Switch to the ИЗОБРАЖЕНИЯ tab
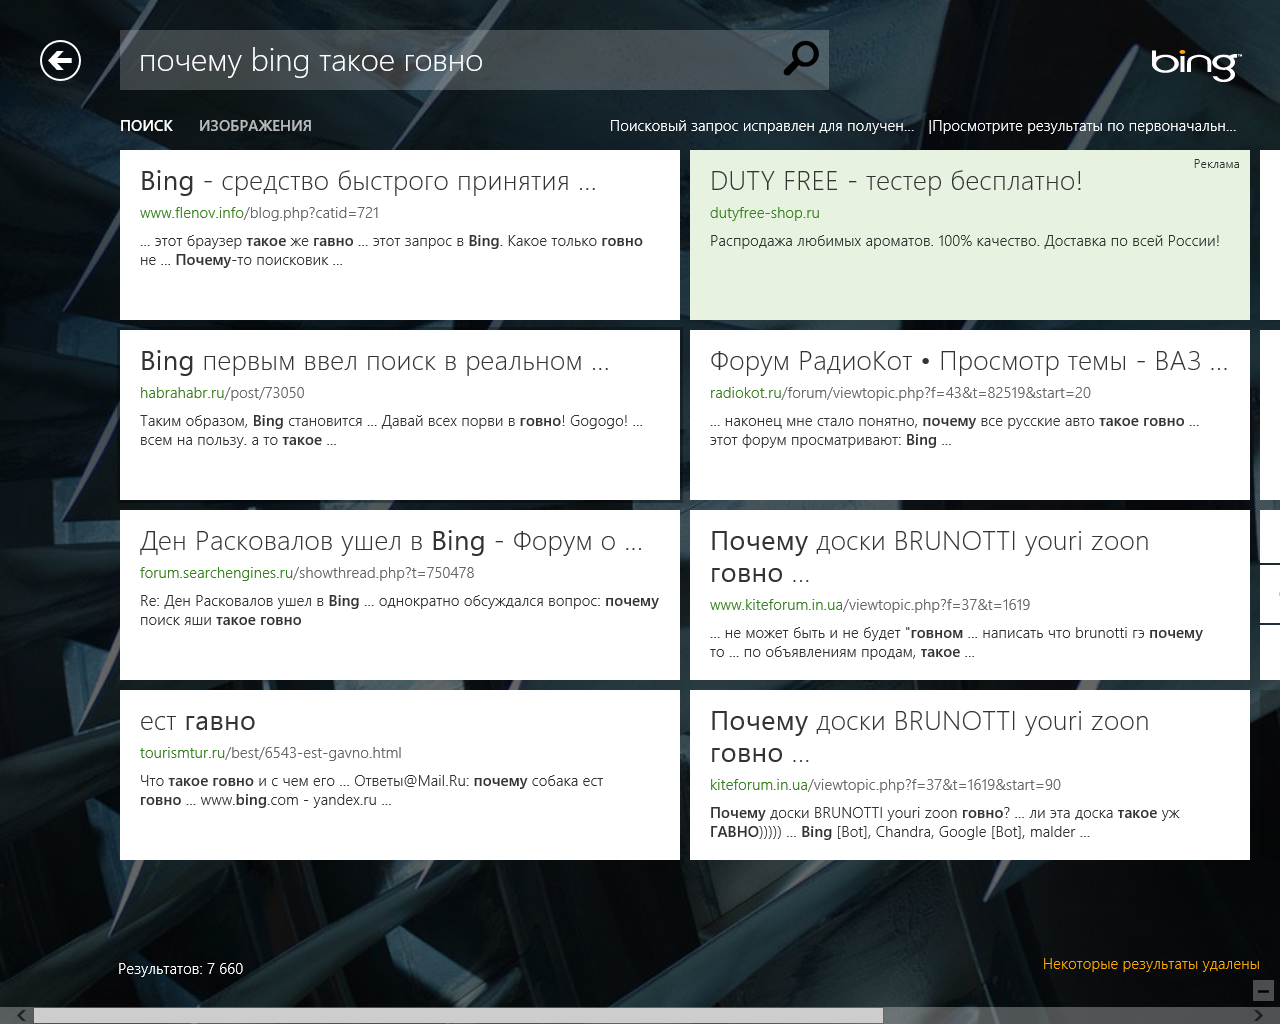 tap(255, 126)
